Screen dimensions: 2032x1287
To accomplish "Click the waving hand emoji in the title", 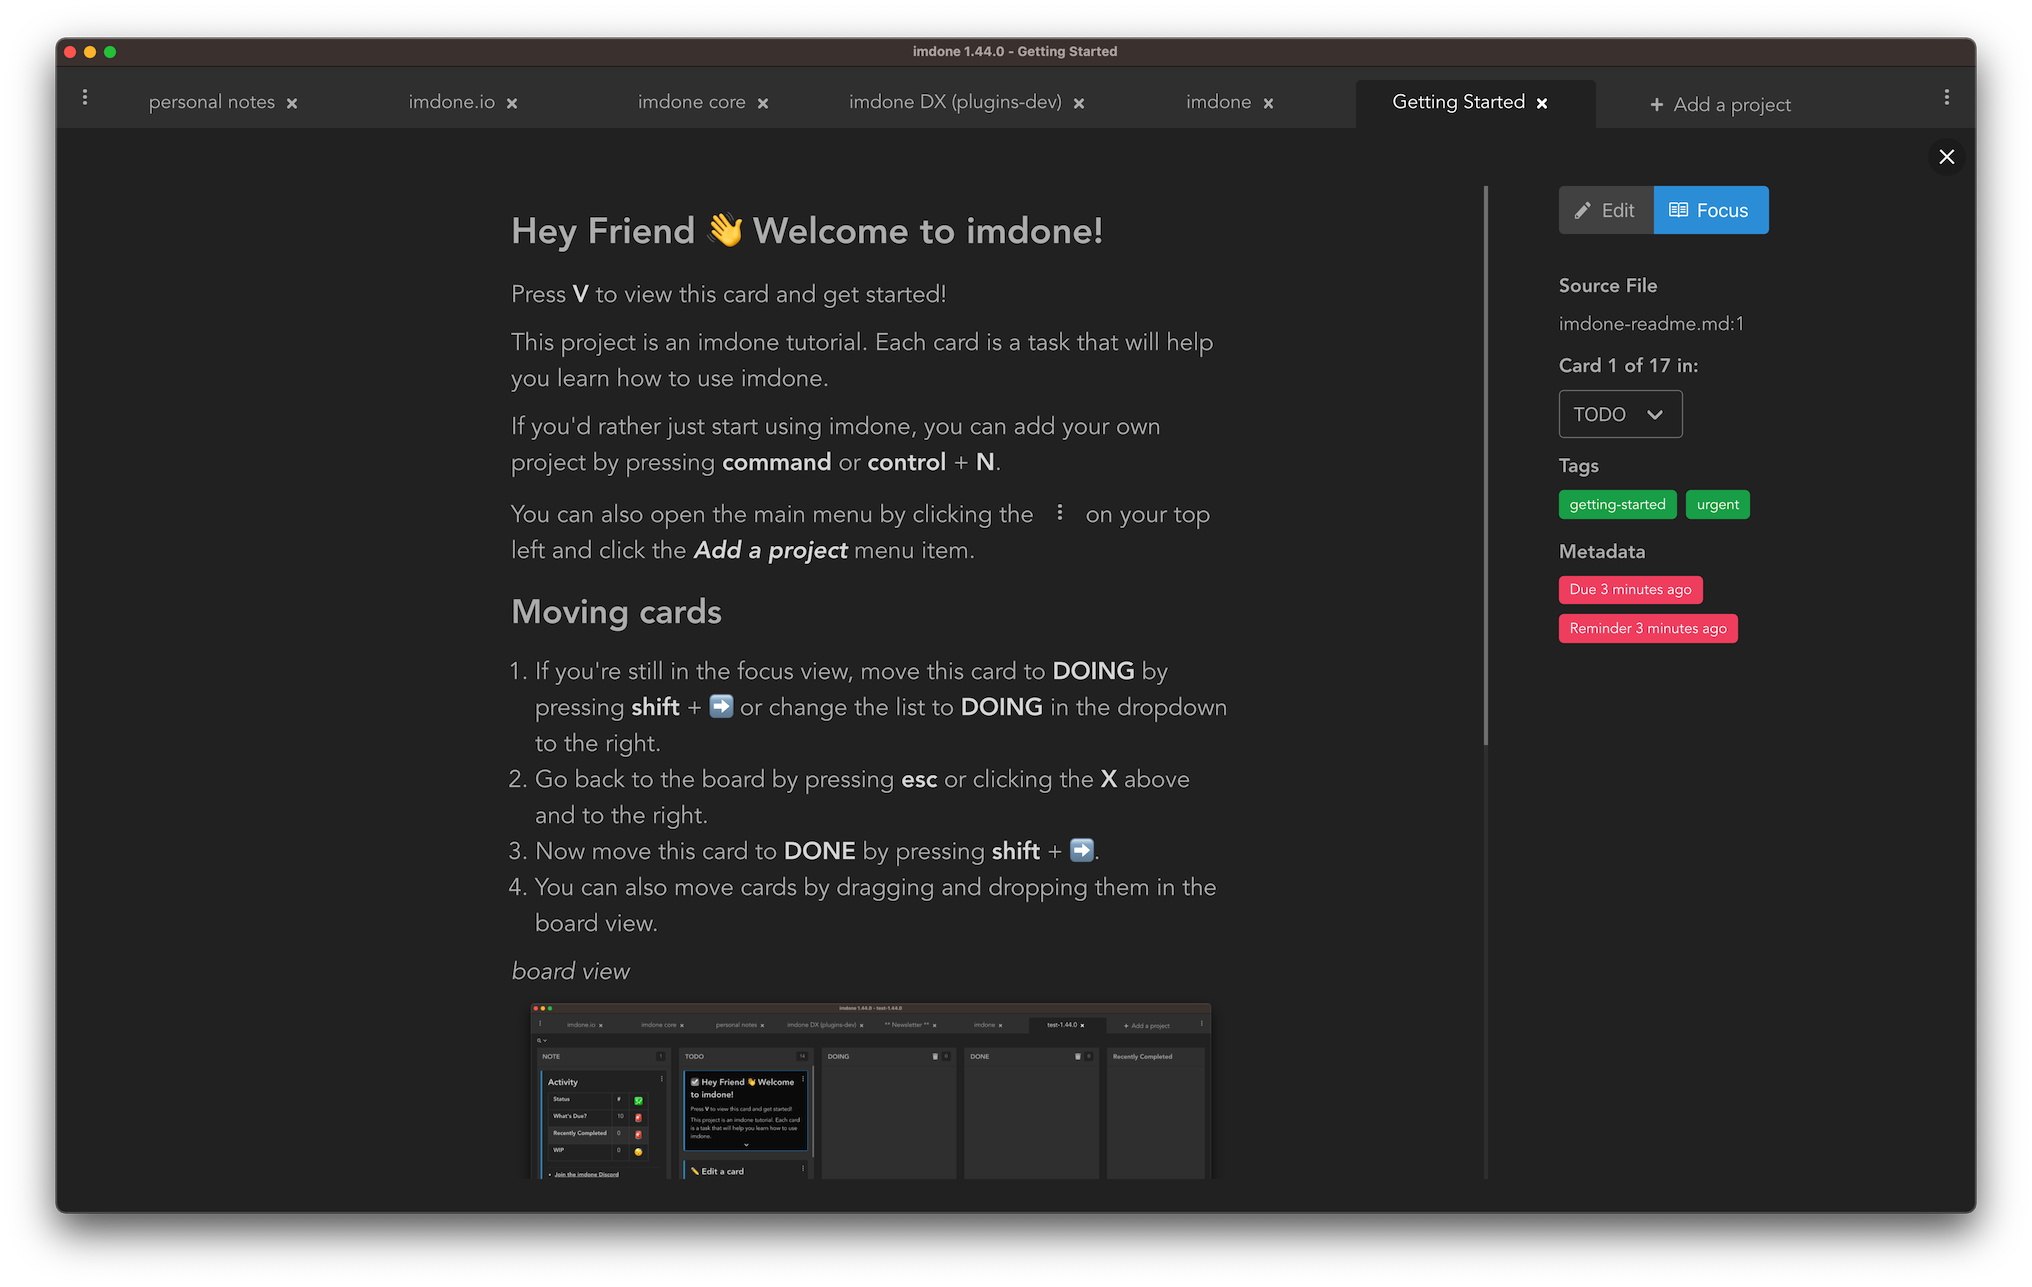I will pyautogui.click(x=725, y=230).
